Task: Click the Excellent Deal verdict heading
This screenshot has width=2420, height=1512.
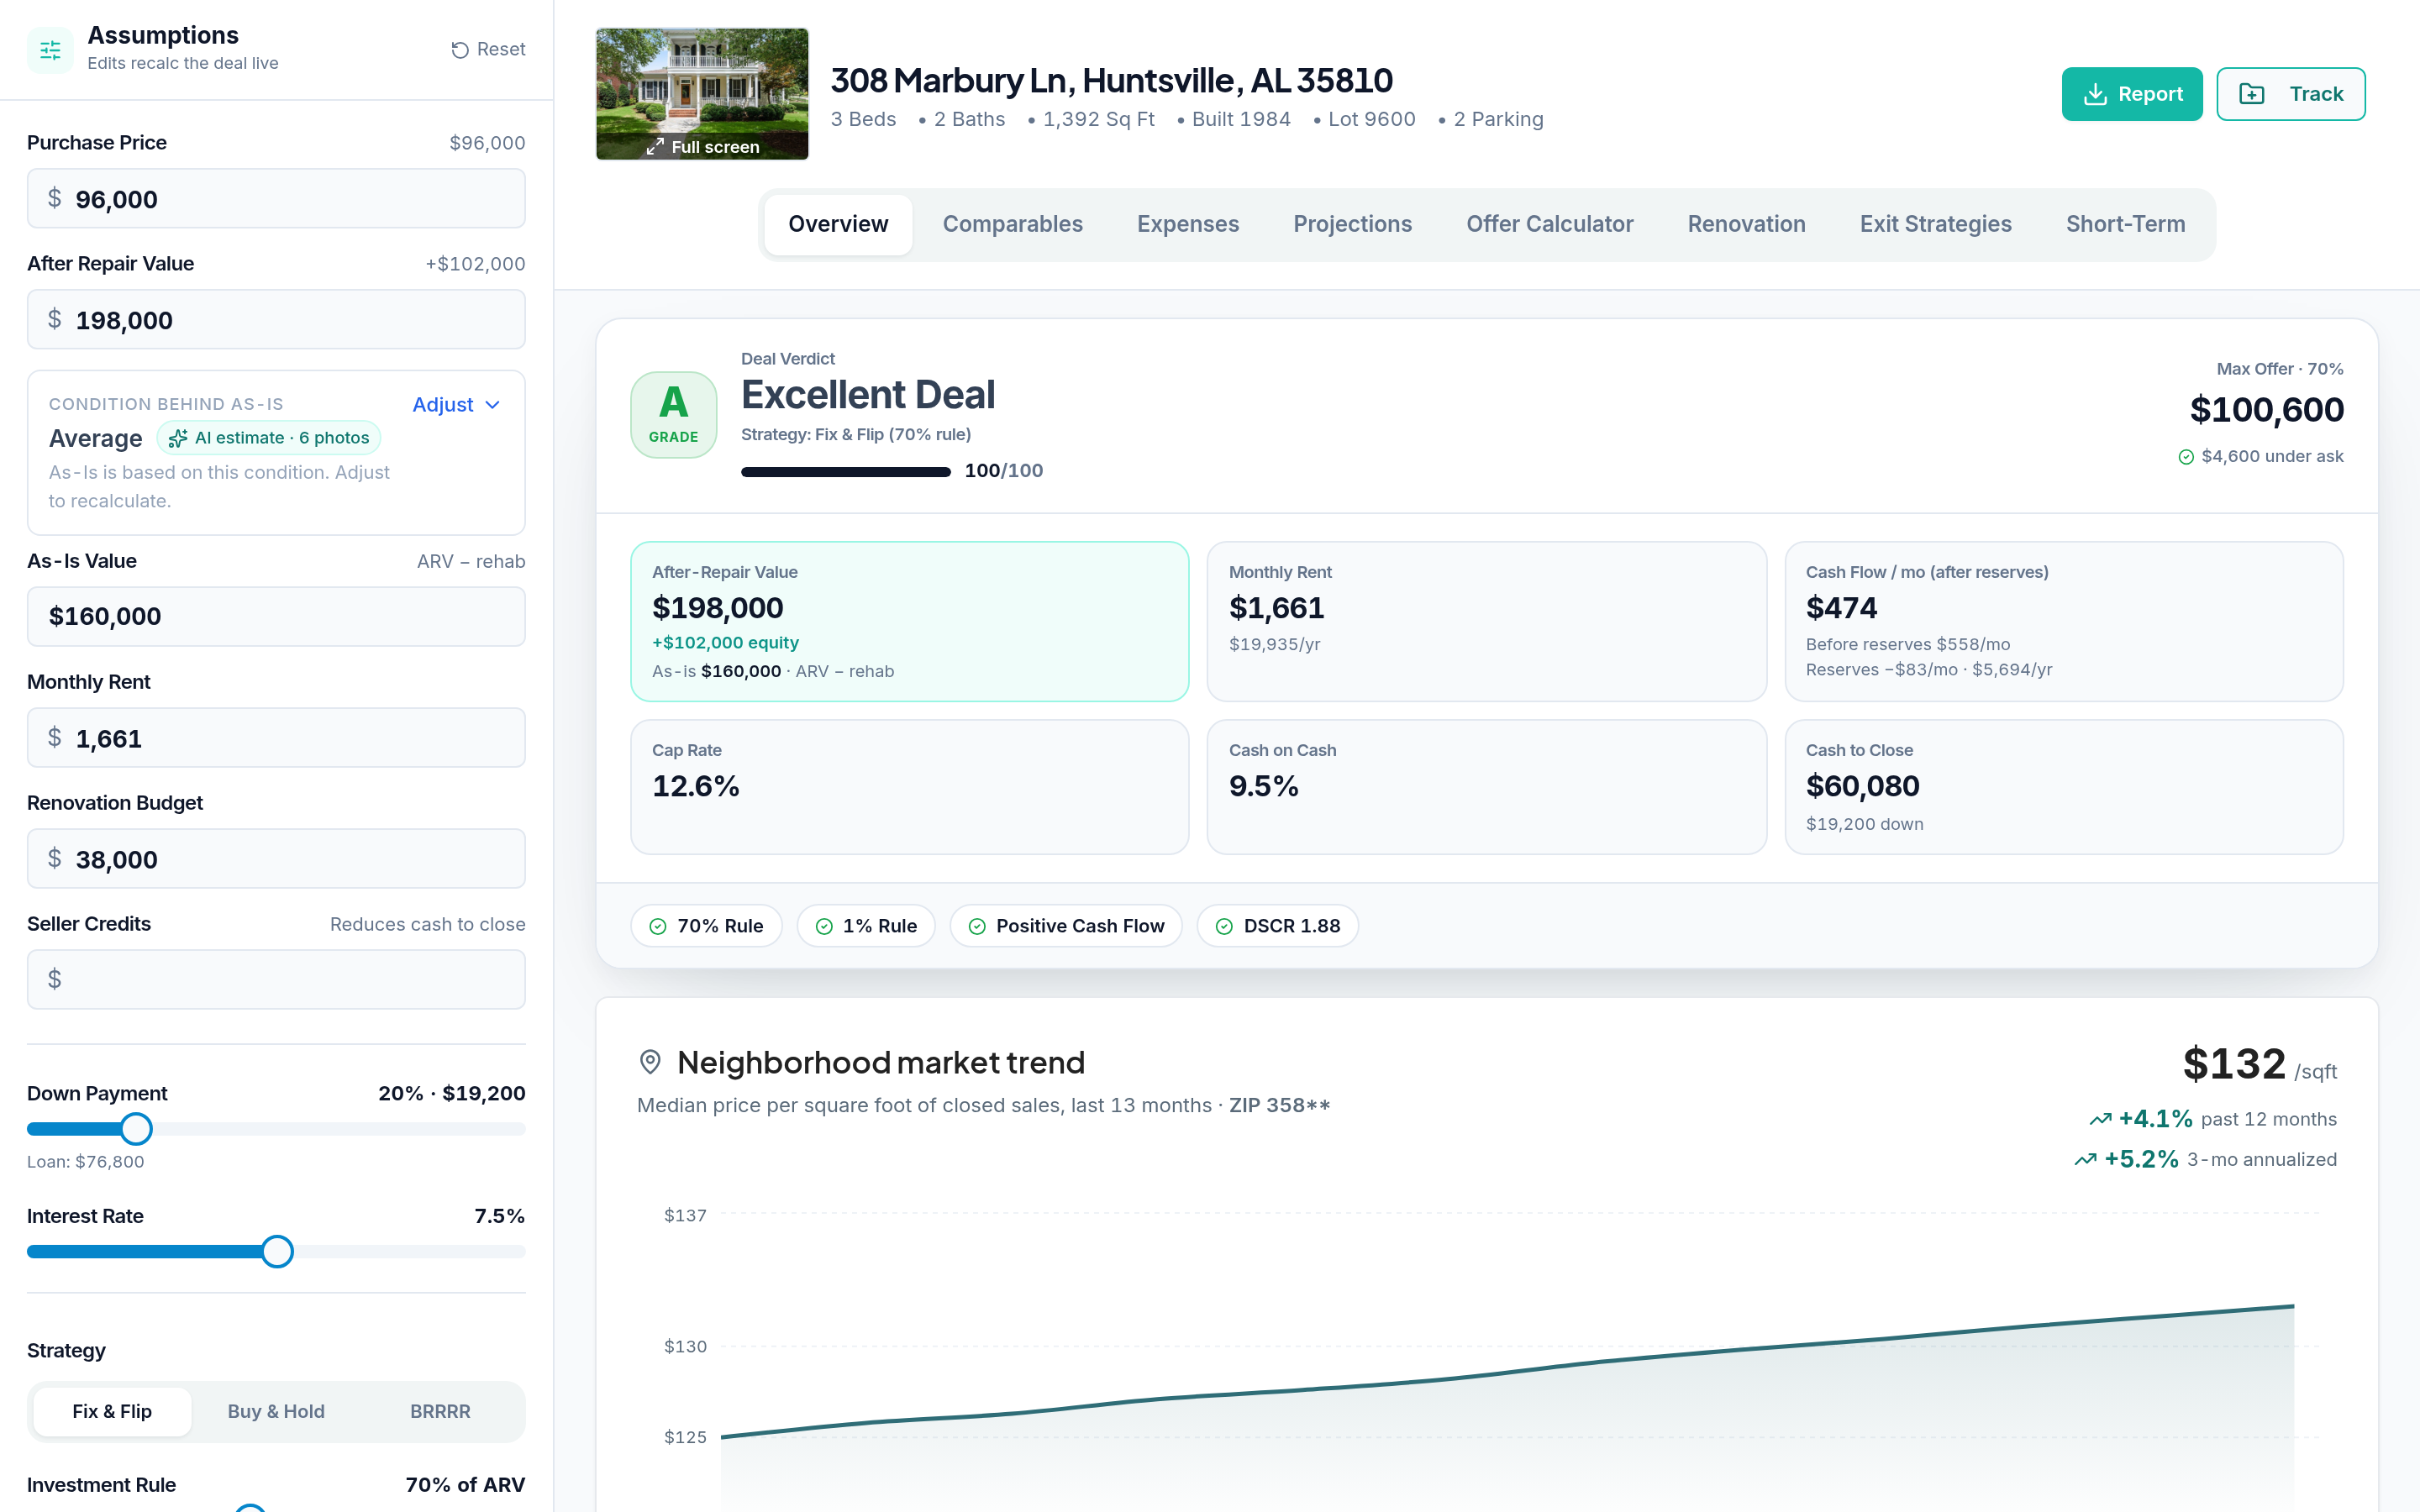Action: click(867, 395)
